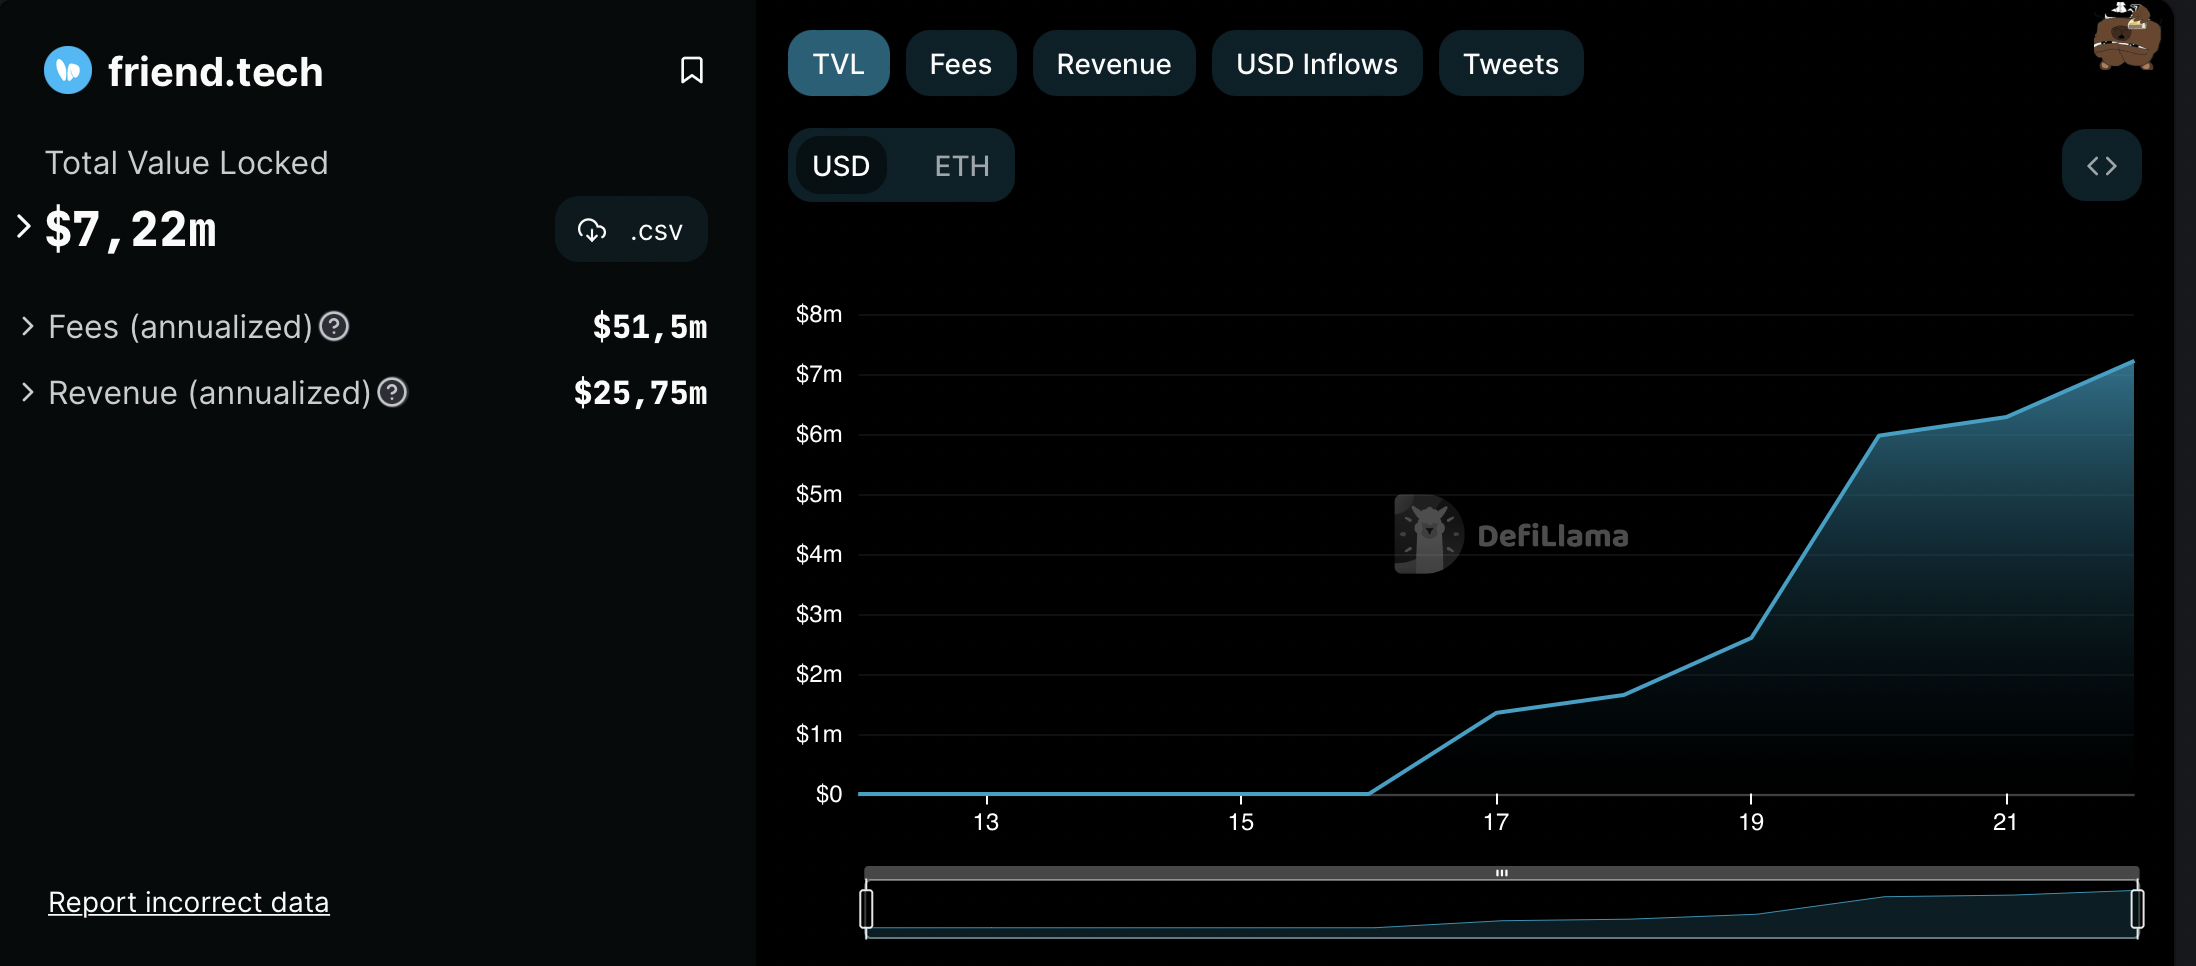This screenshot has height=966, width=2196.
Task: Open the Report incorrect data link
Action: [x=189, y=902]
